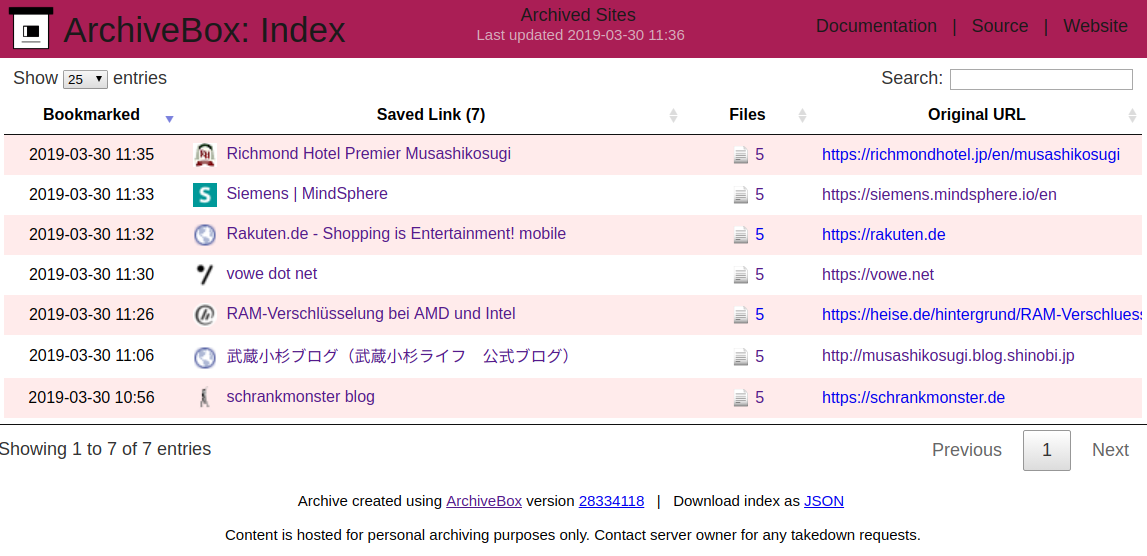This screenshot has width=1147, height=556.
Task: Click the Bookmarked column header
Action: click(x=91, y=114)
